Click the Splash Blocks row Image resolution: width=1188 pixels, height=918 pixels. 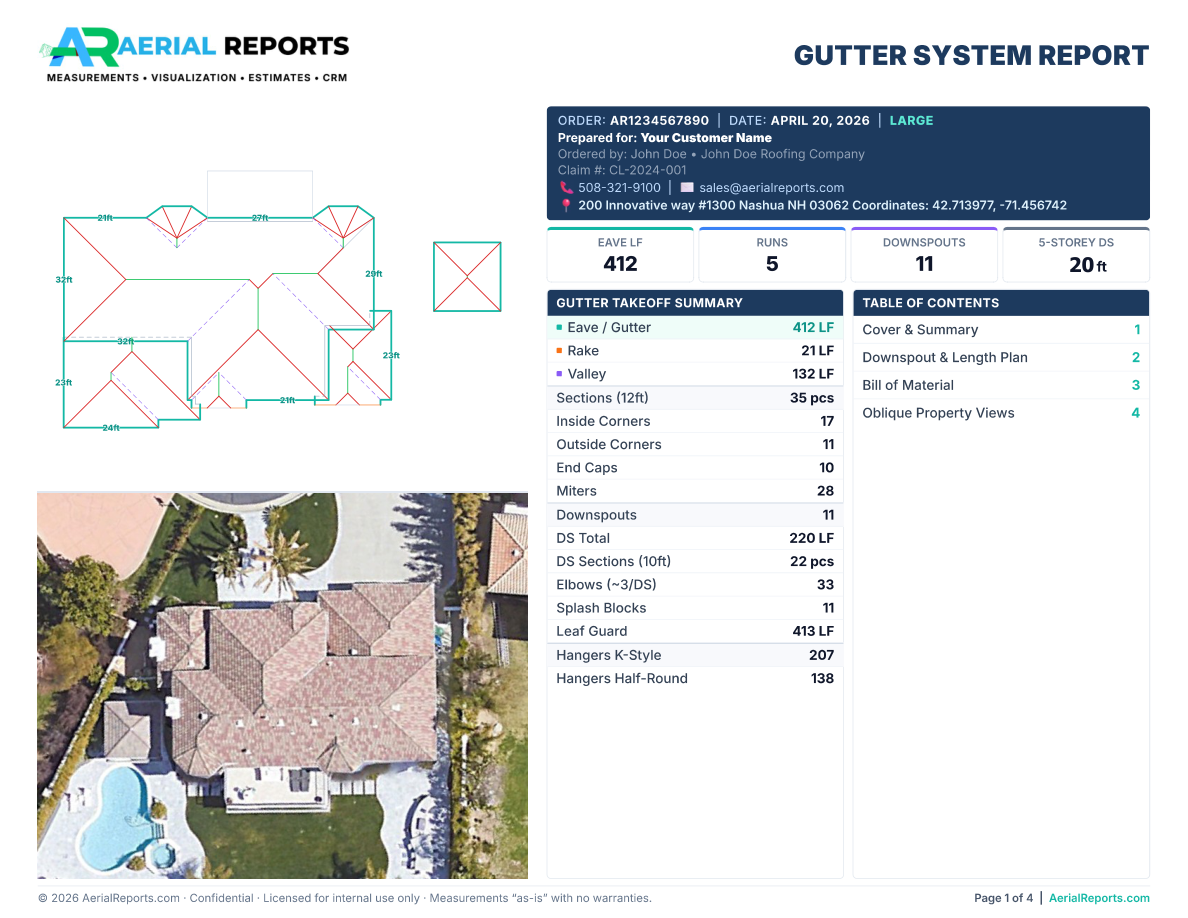(695, 608)
